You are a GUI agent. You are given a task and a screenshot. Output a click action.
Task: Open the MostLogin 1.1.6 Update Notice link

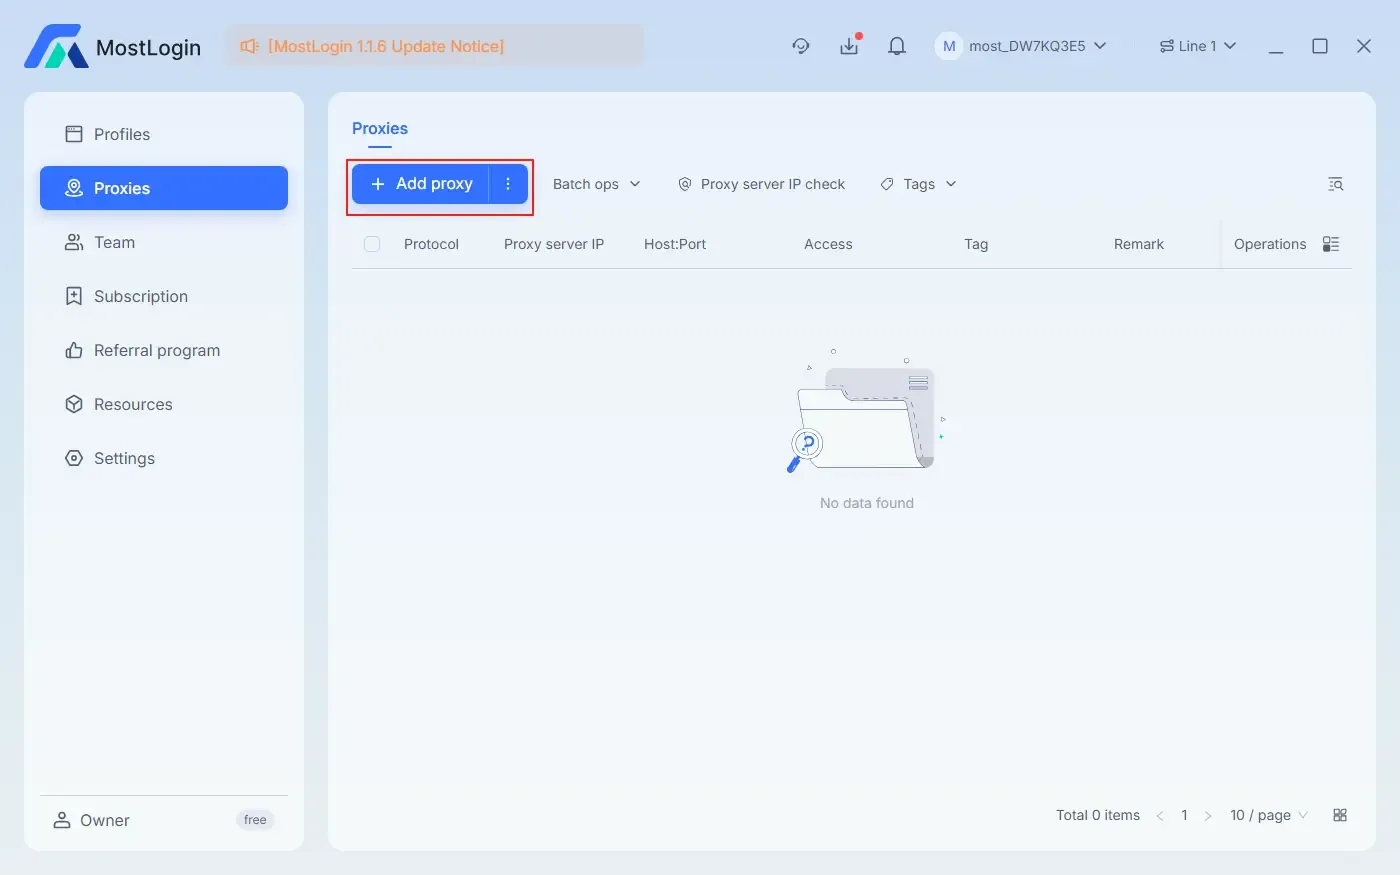[x=386, y=46]
